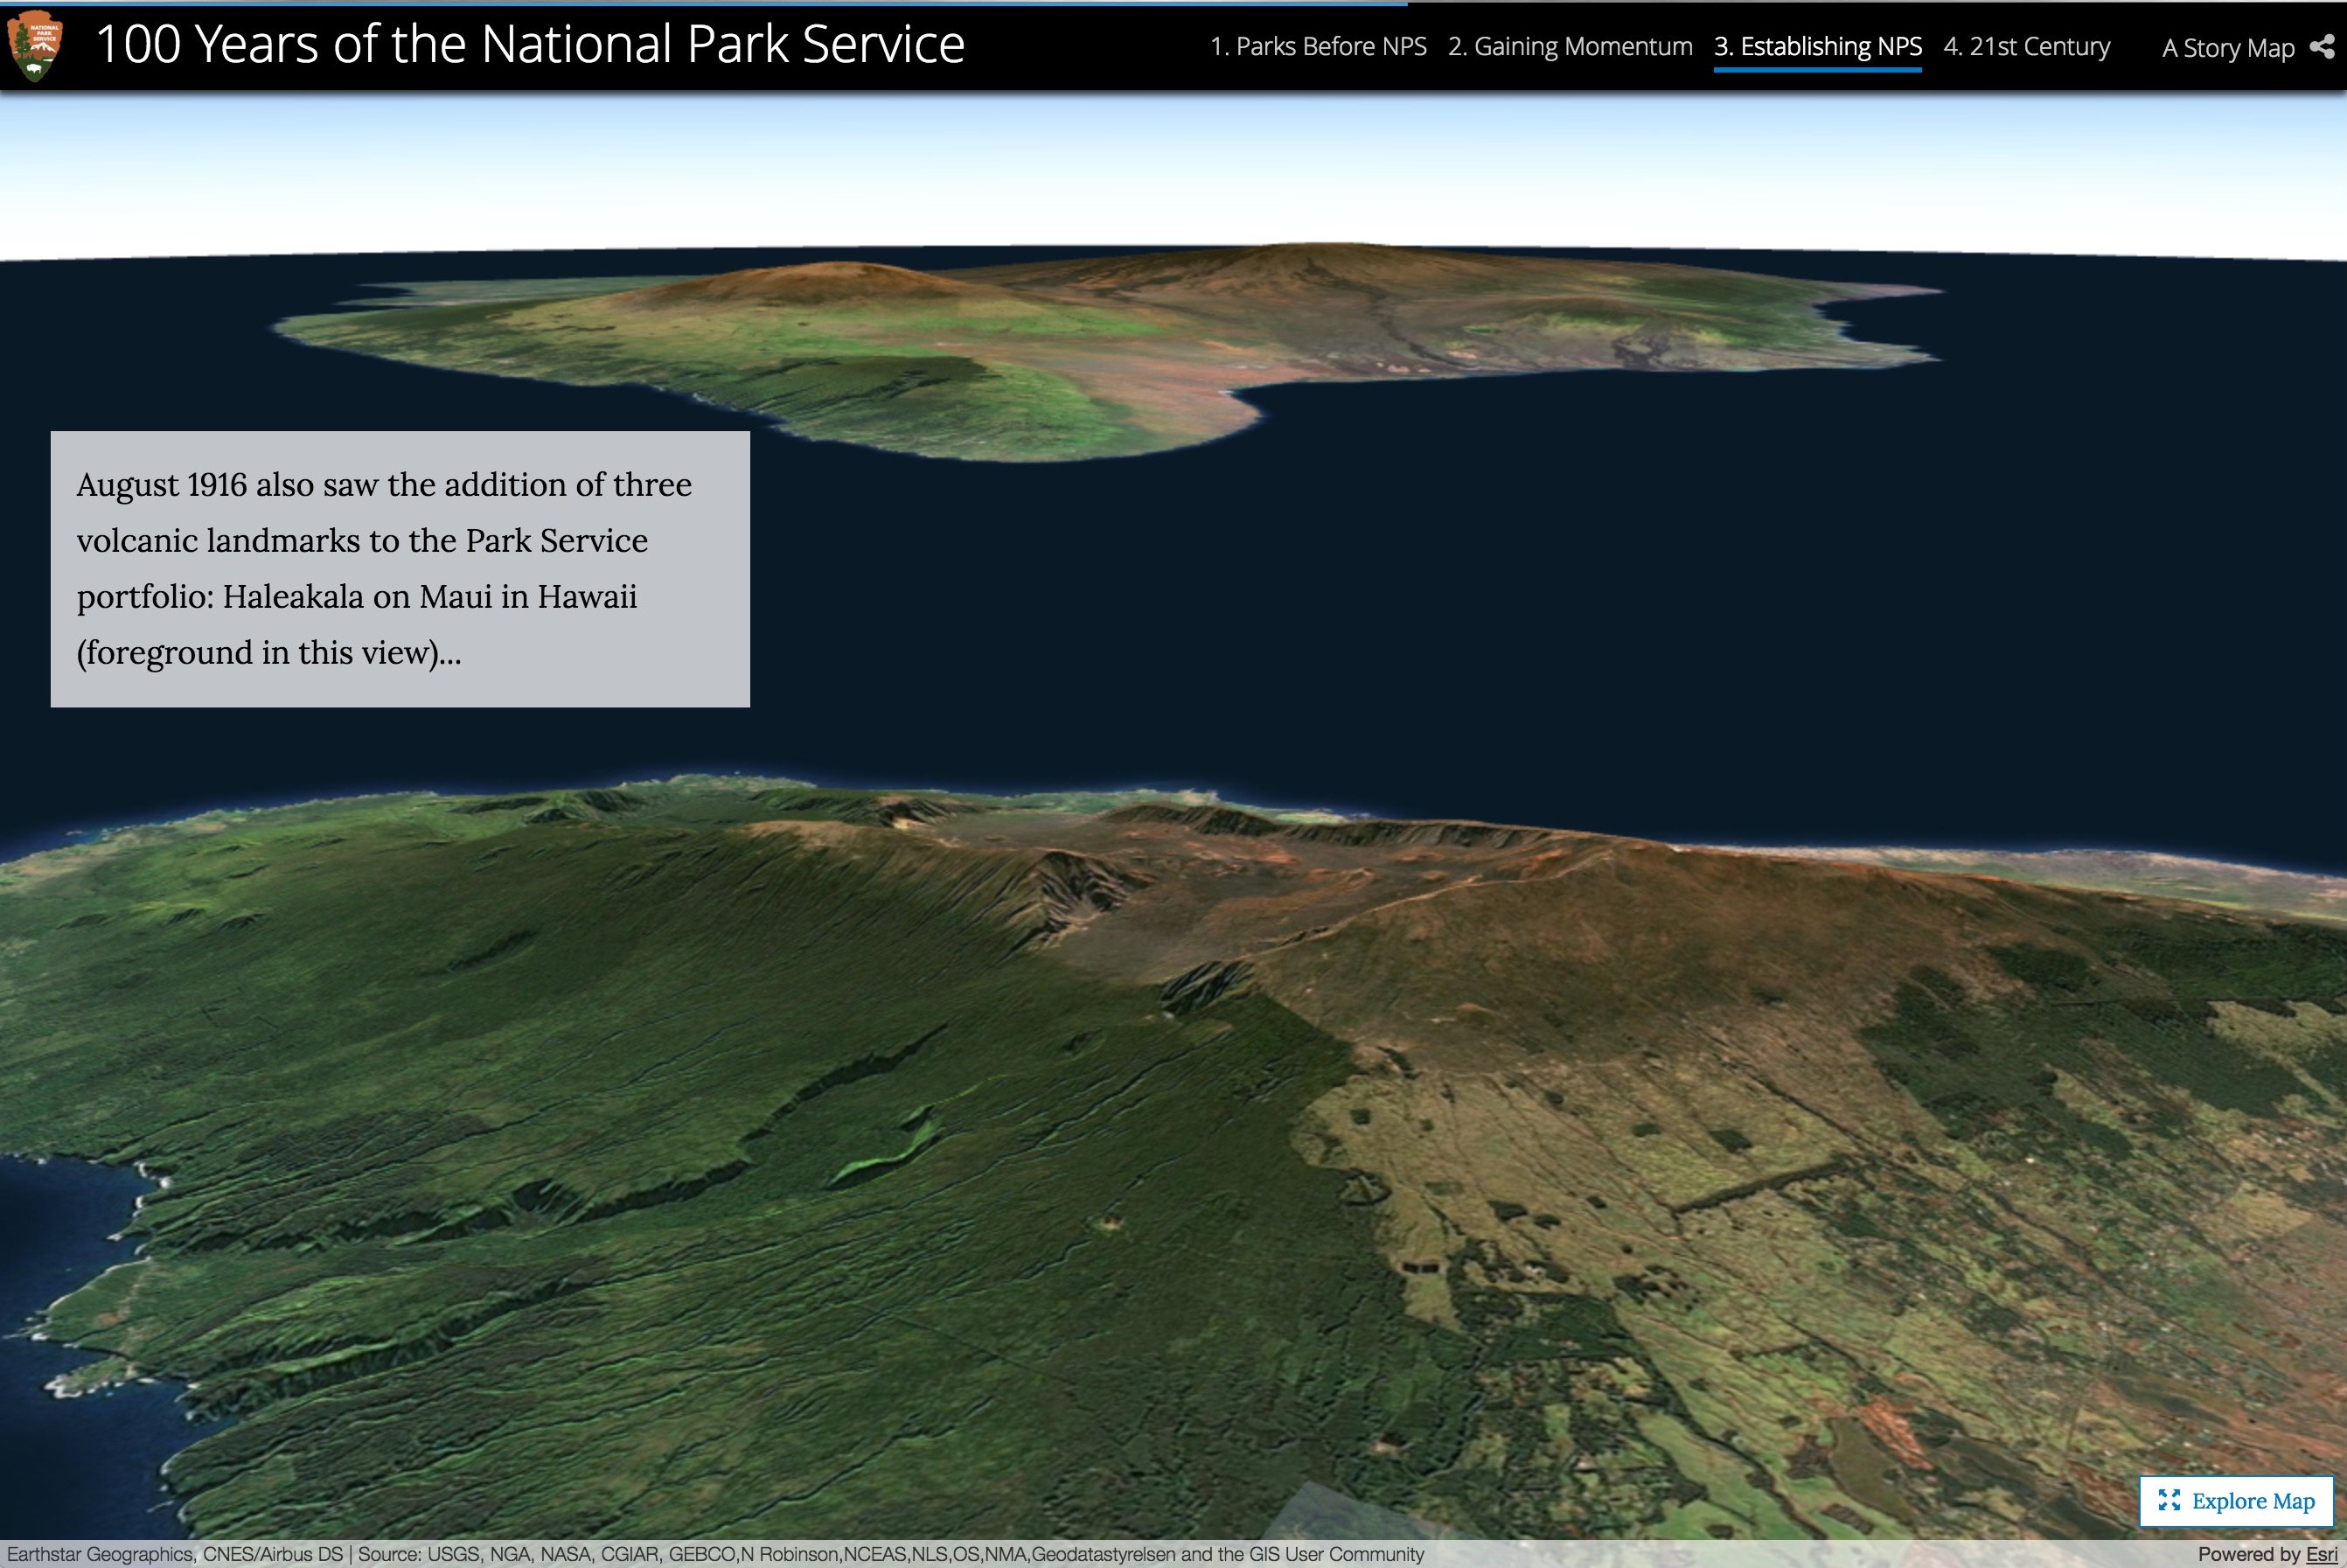Select the 3. Establishing NPS tab
This screenshot has width=2347, height=1568.
point(1817,47)
